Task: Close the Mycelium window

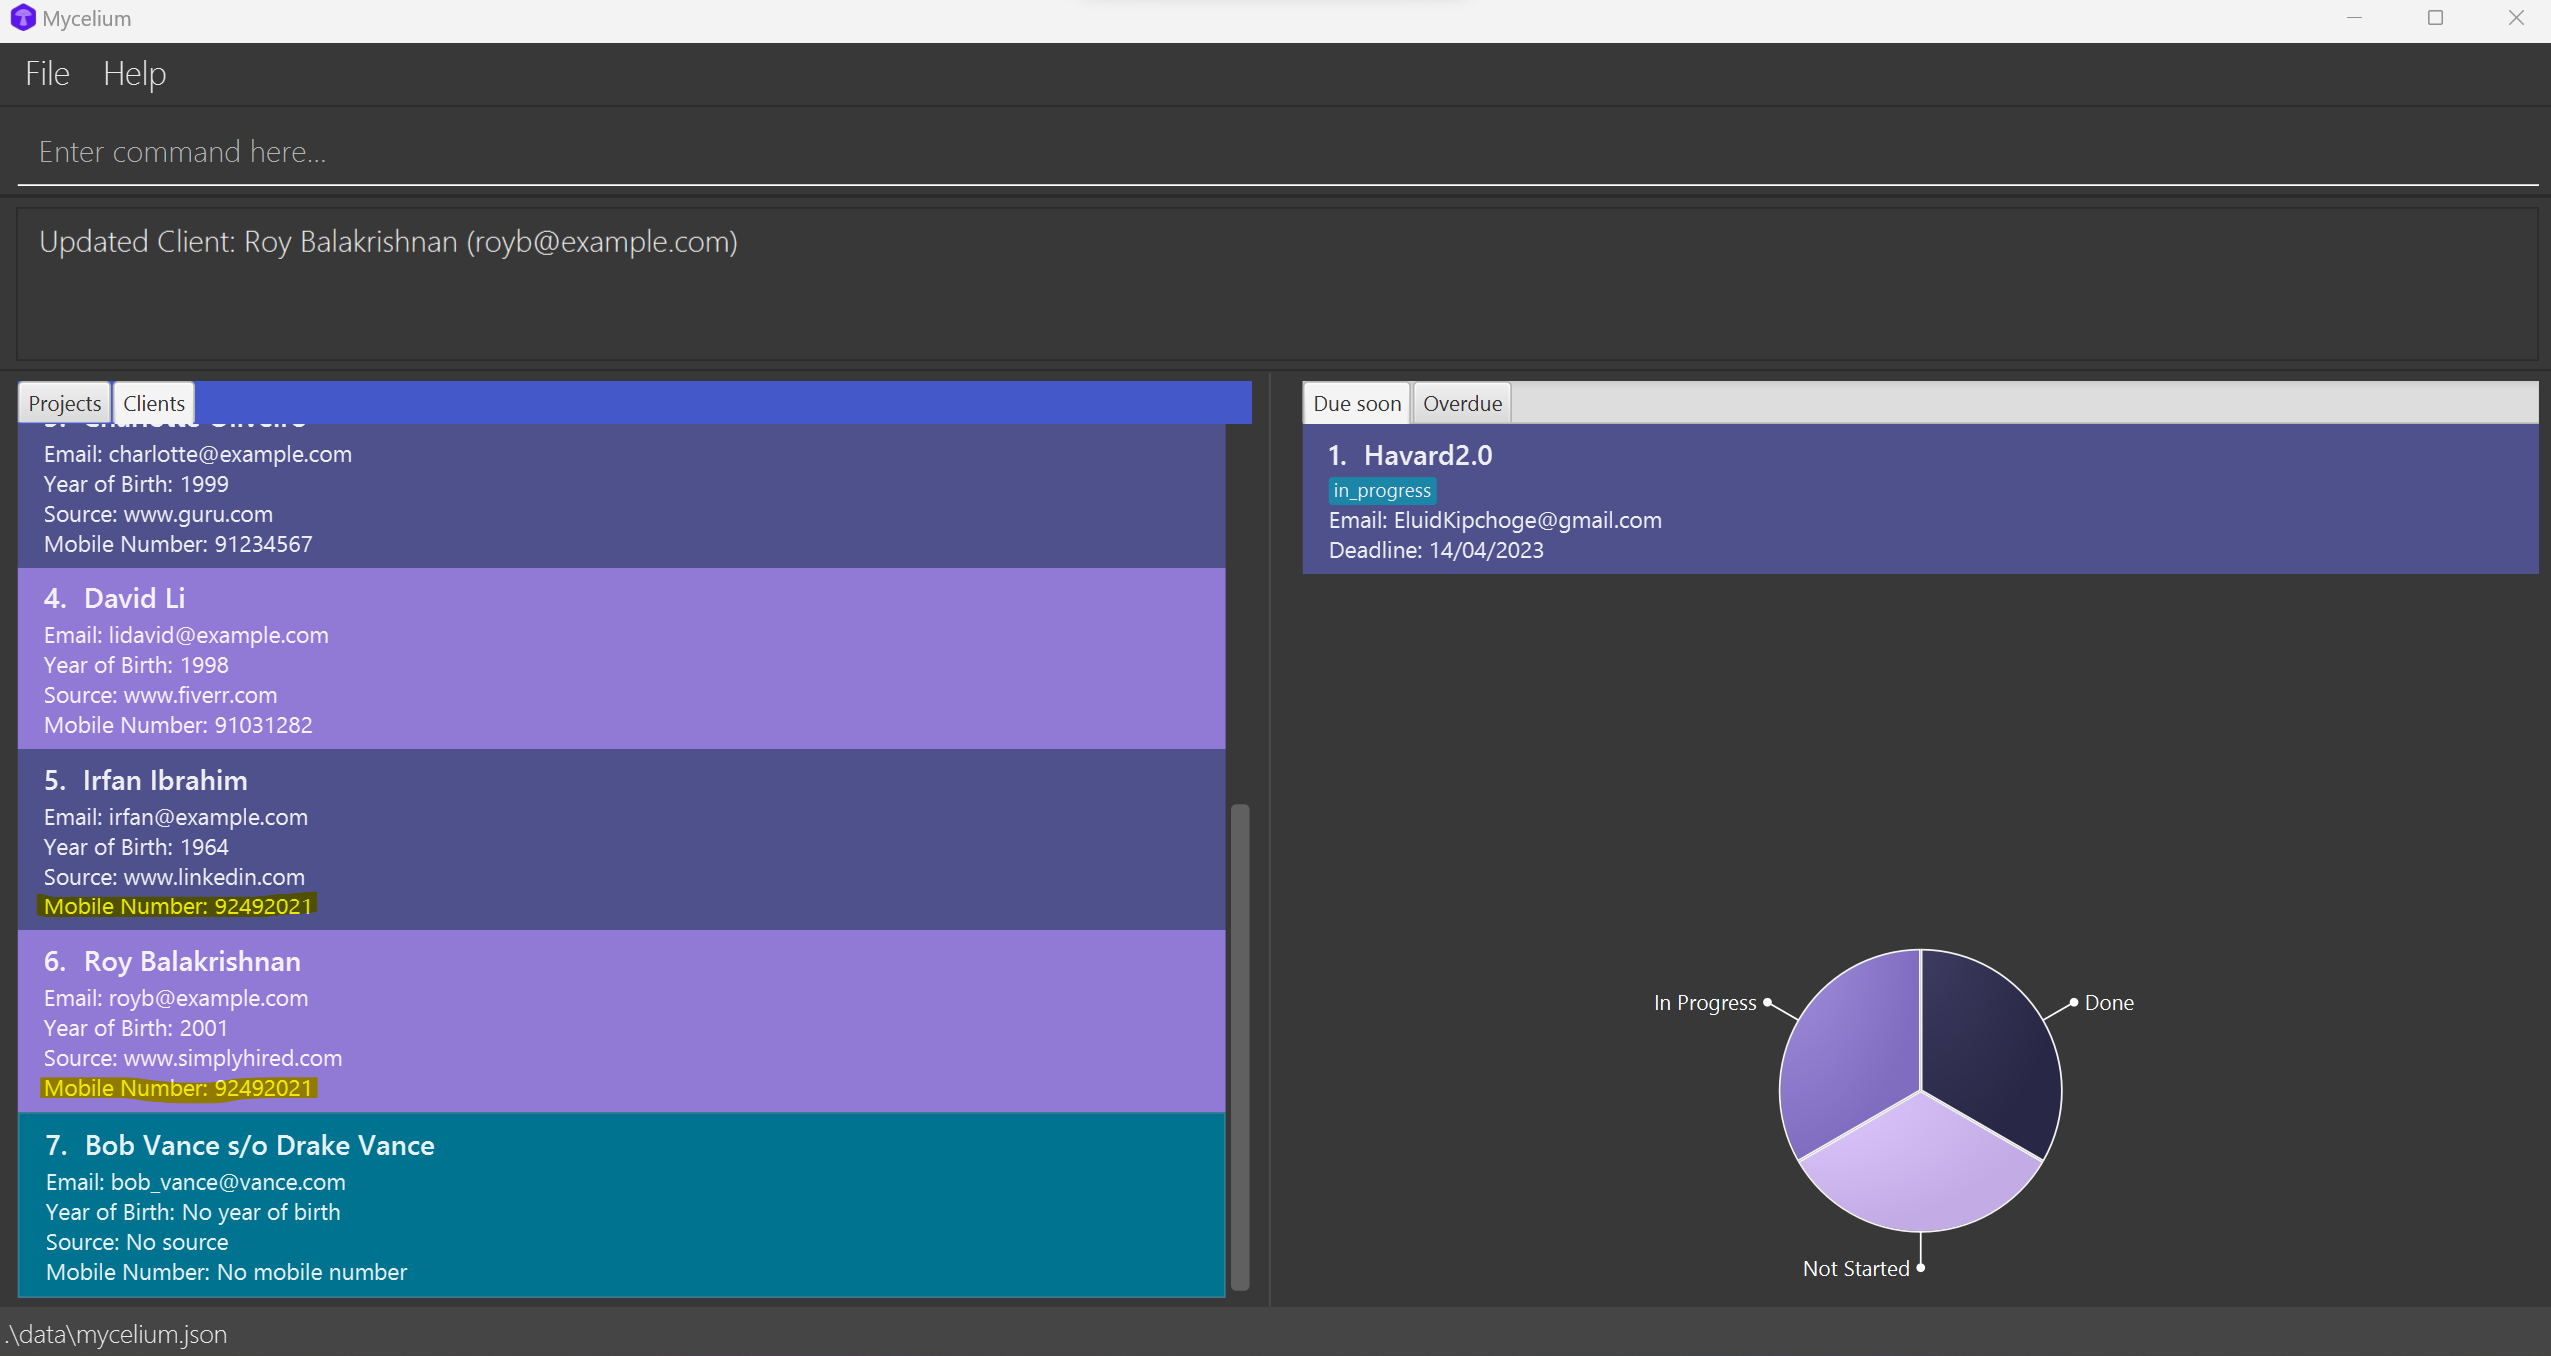Action: (x=2516, y=18)
